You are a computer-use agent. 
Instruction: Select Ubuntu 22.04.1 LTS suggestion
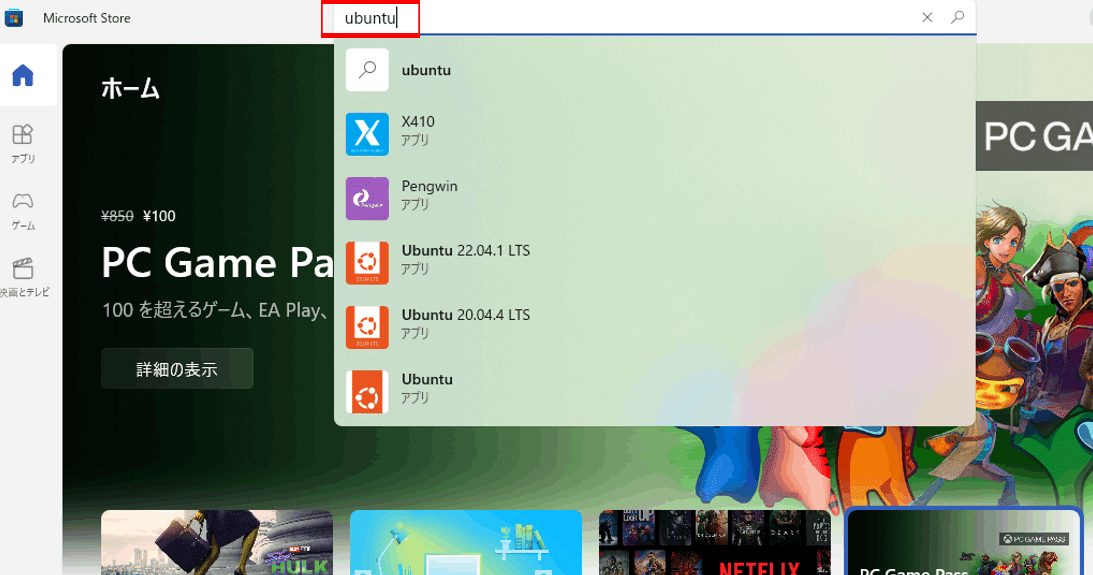click(x=655, y=263)
